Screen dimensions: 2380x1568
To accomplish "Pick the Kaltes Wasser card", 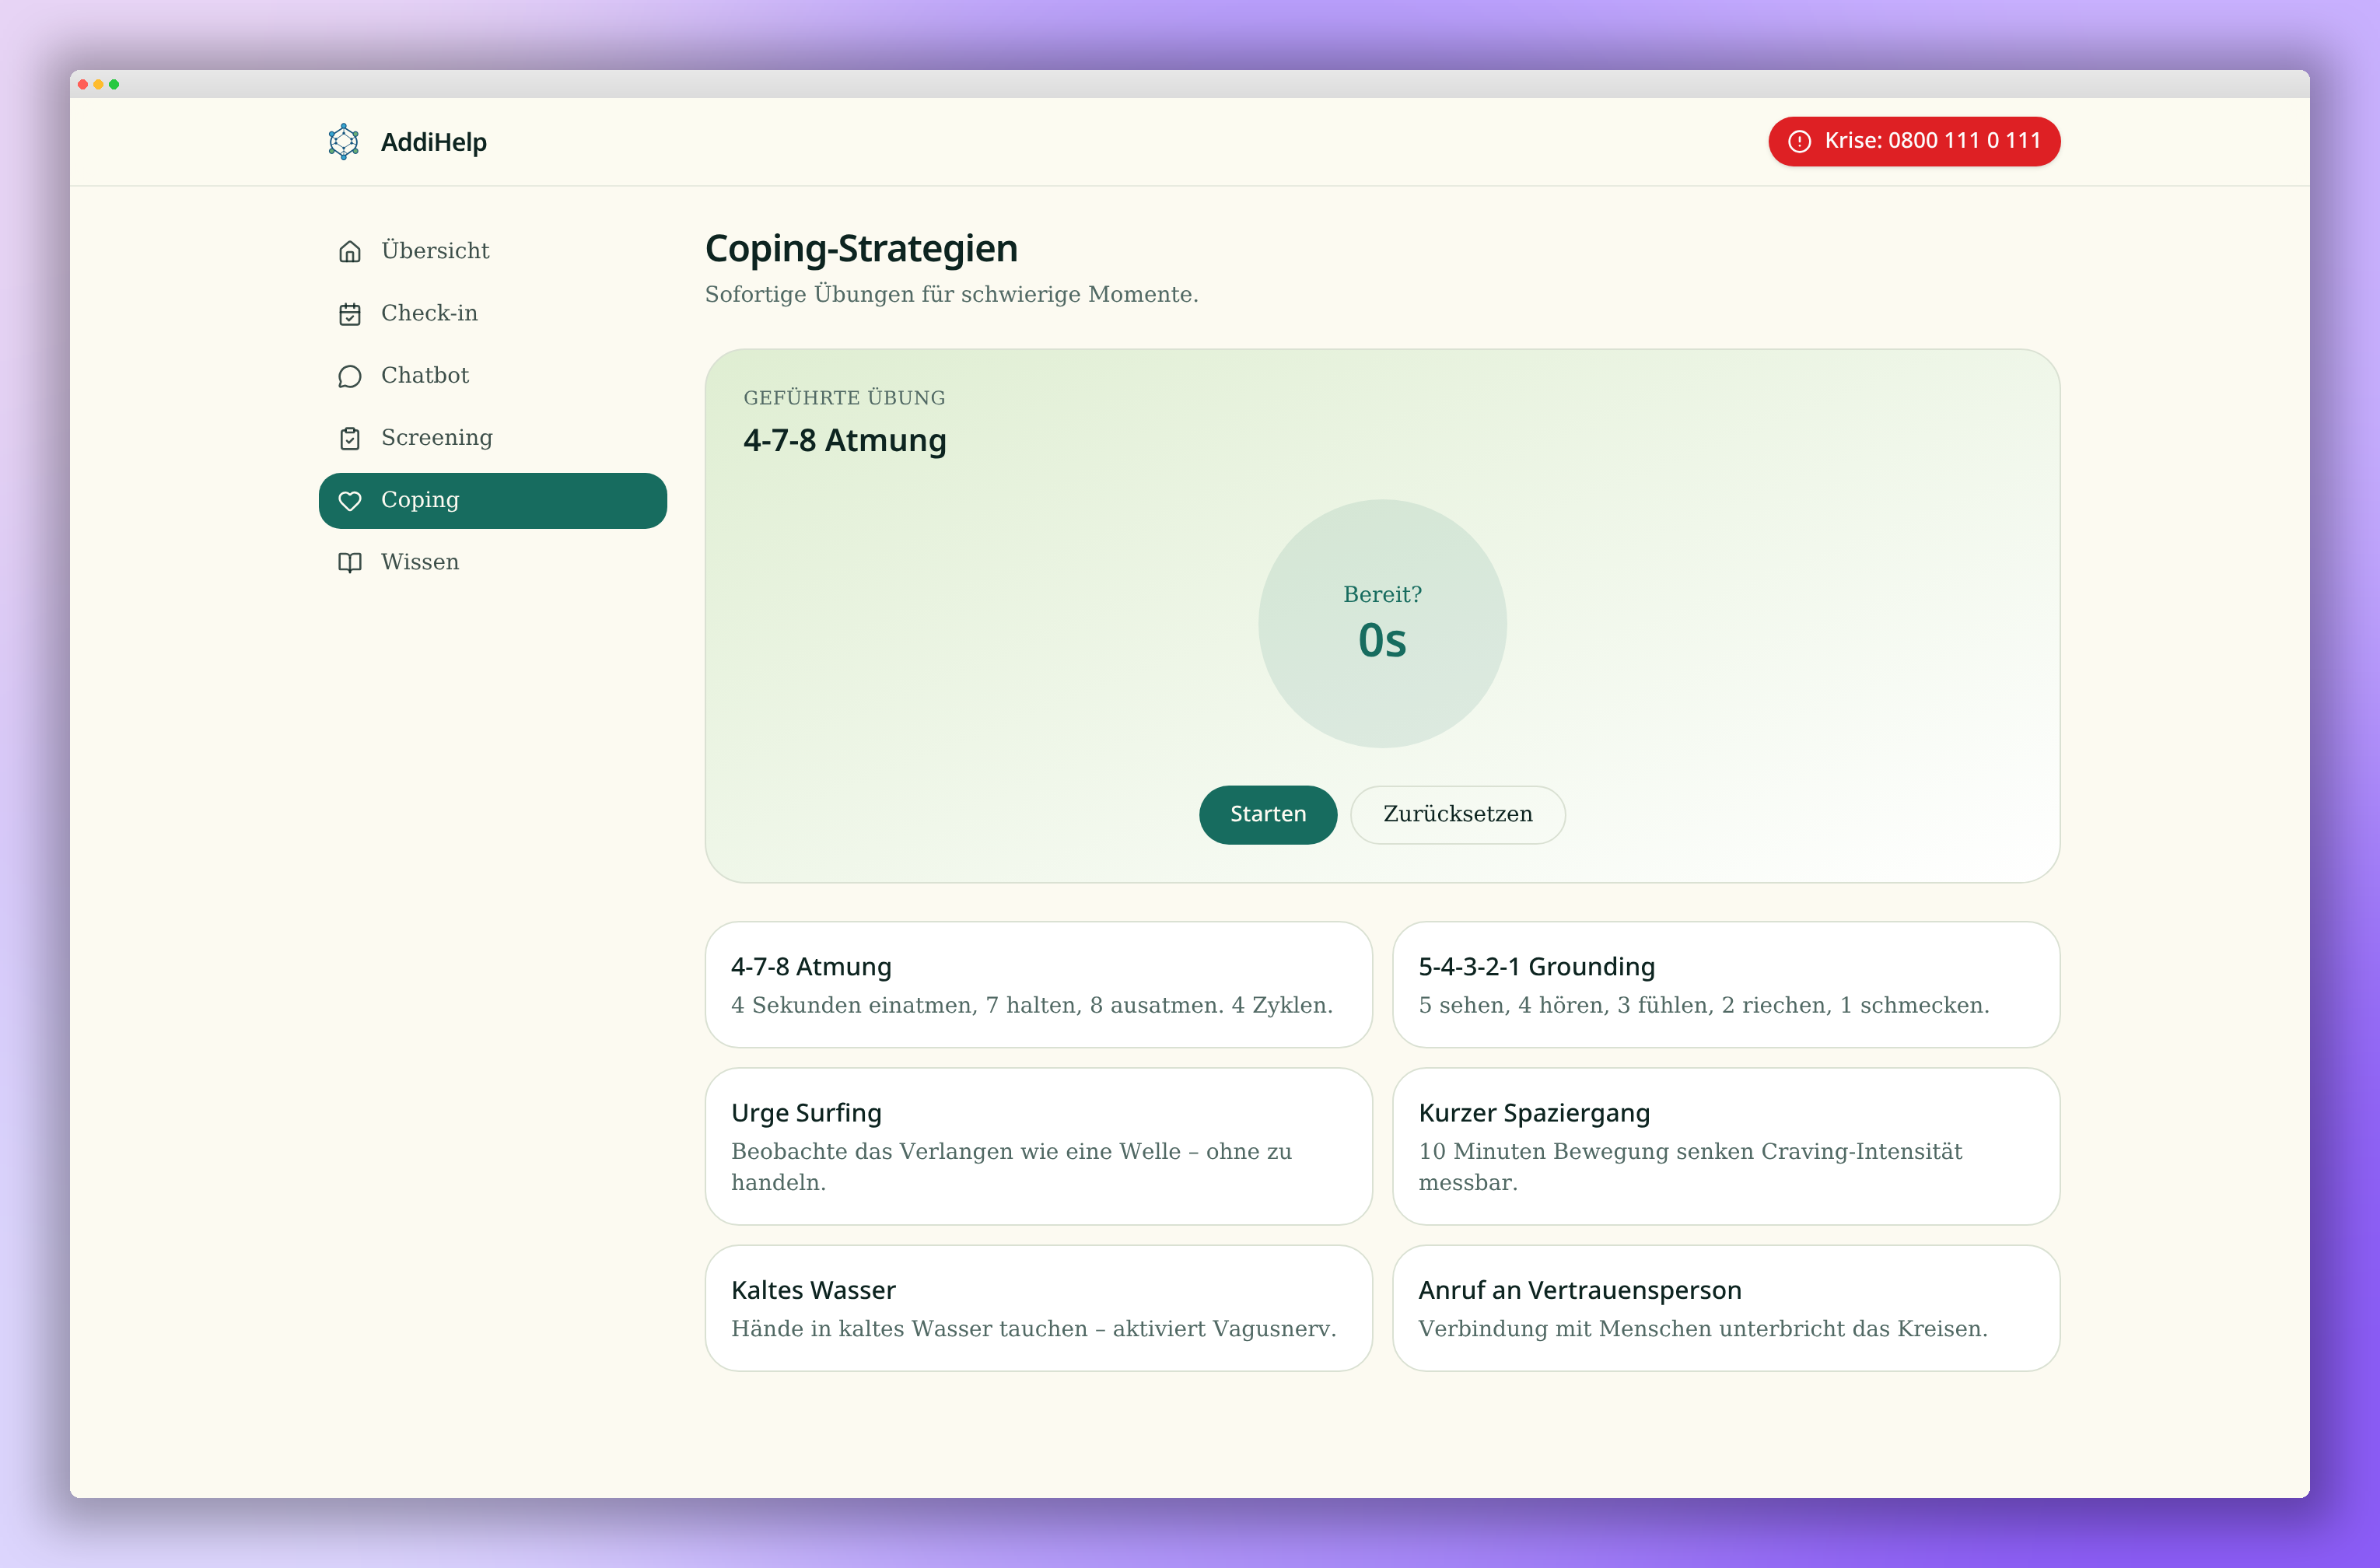I will coord(1038,1308).
